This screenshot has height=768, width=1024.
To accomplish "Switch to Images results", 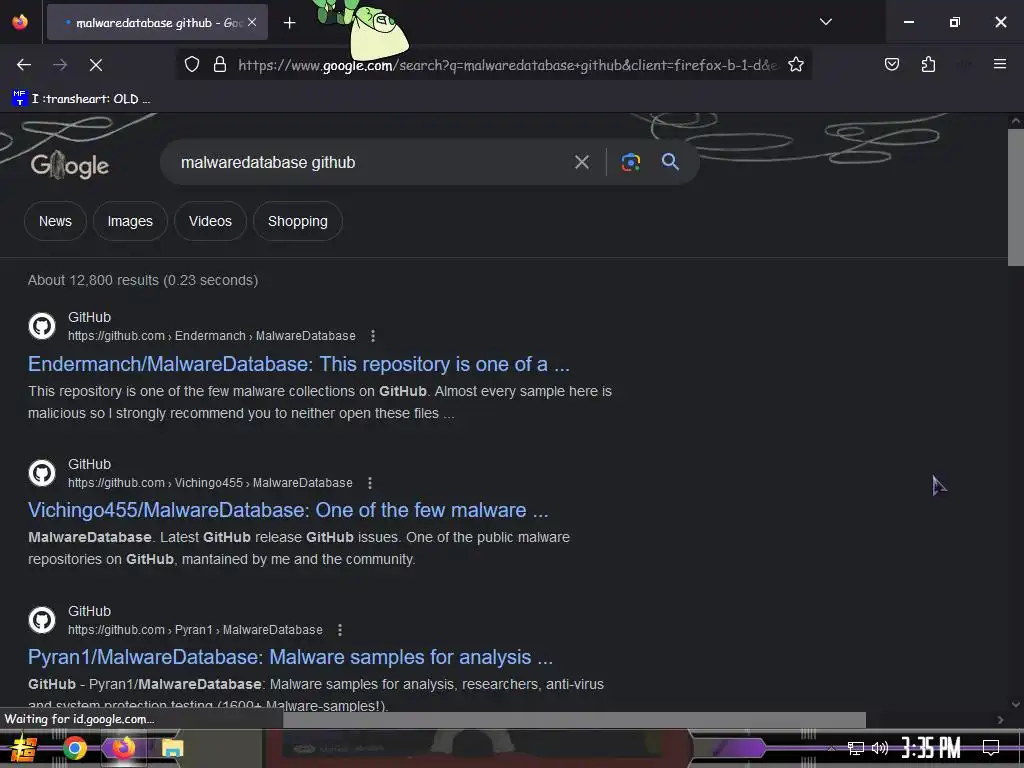I will [130, 221].
